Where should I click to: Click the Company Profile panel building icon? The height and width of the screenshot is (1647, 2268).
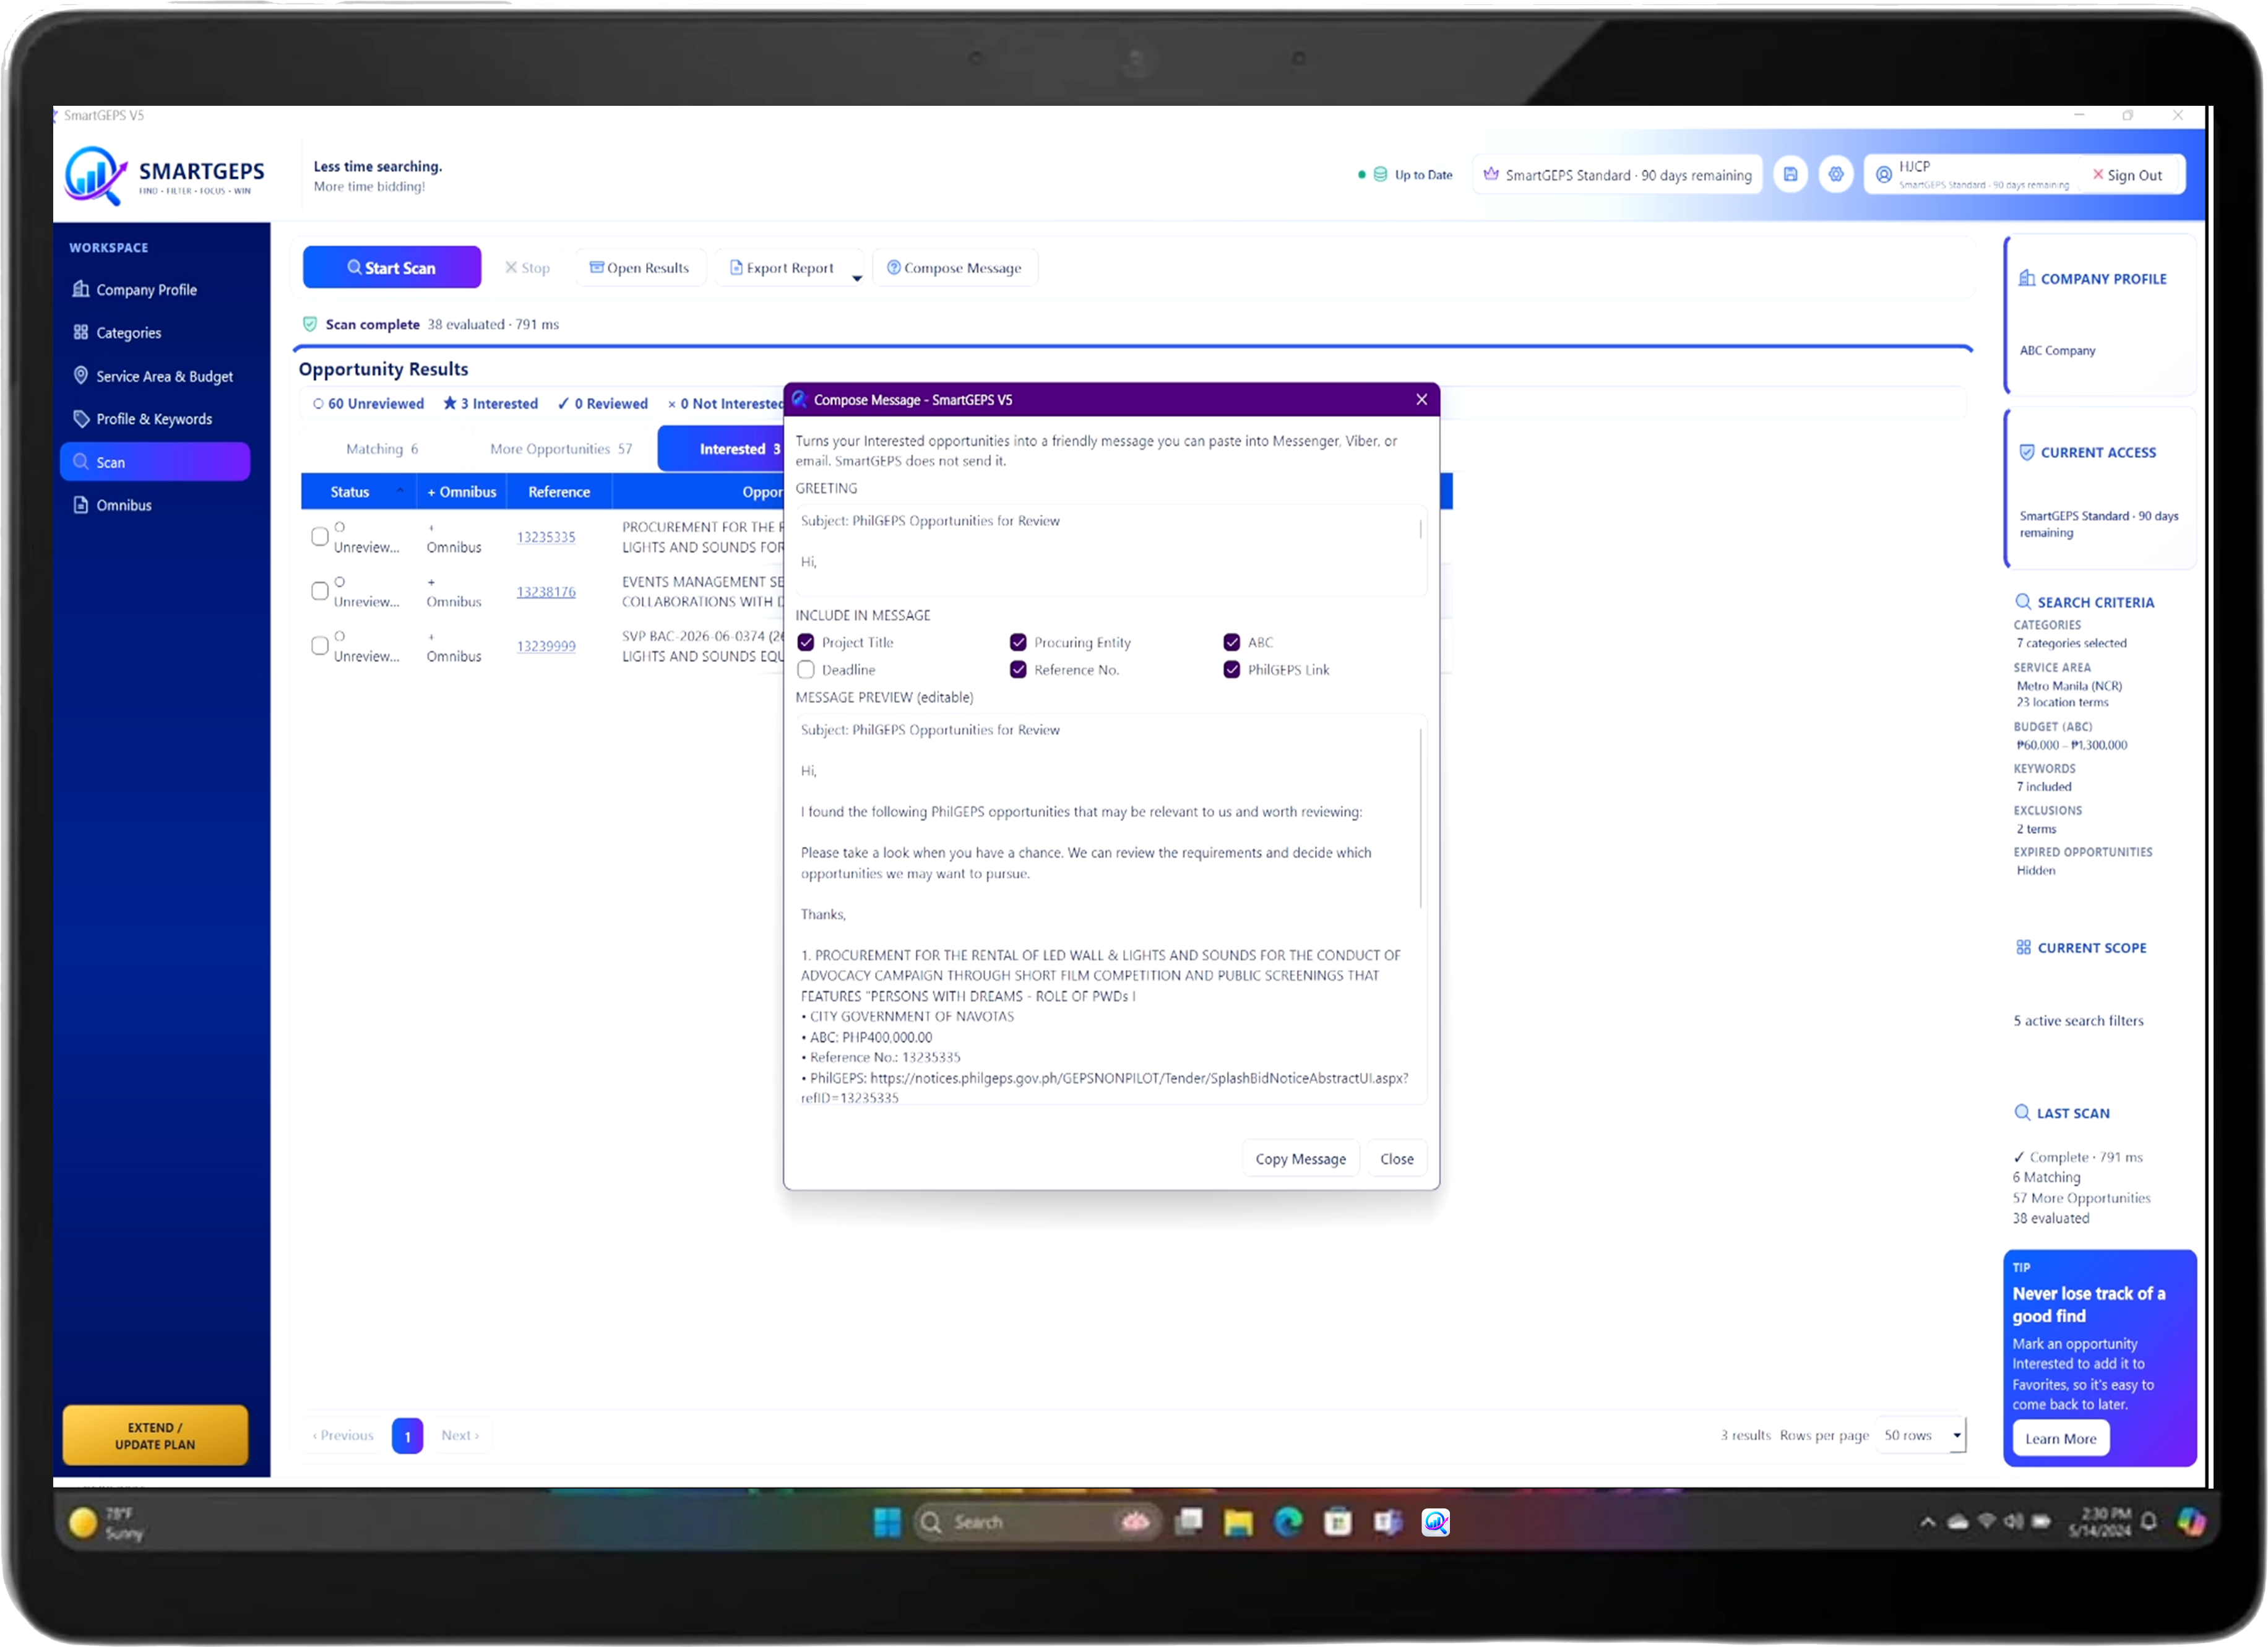pos(2026,279)
